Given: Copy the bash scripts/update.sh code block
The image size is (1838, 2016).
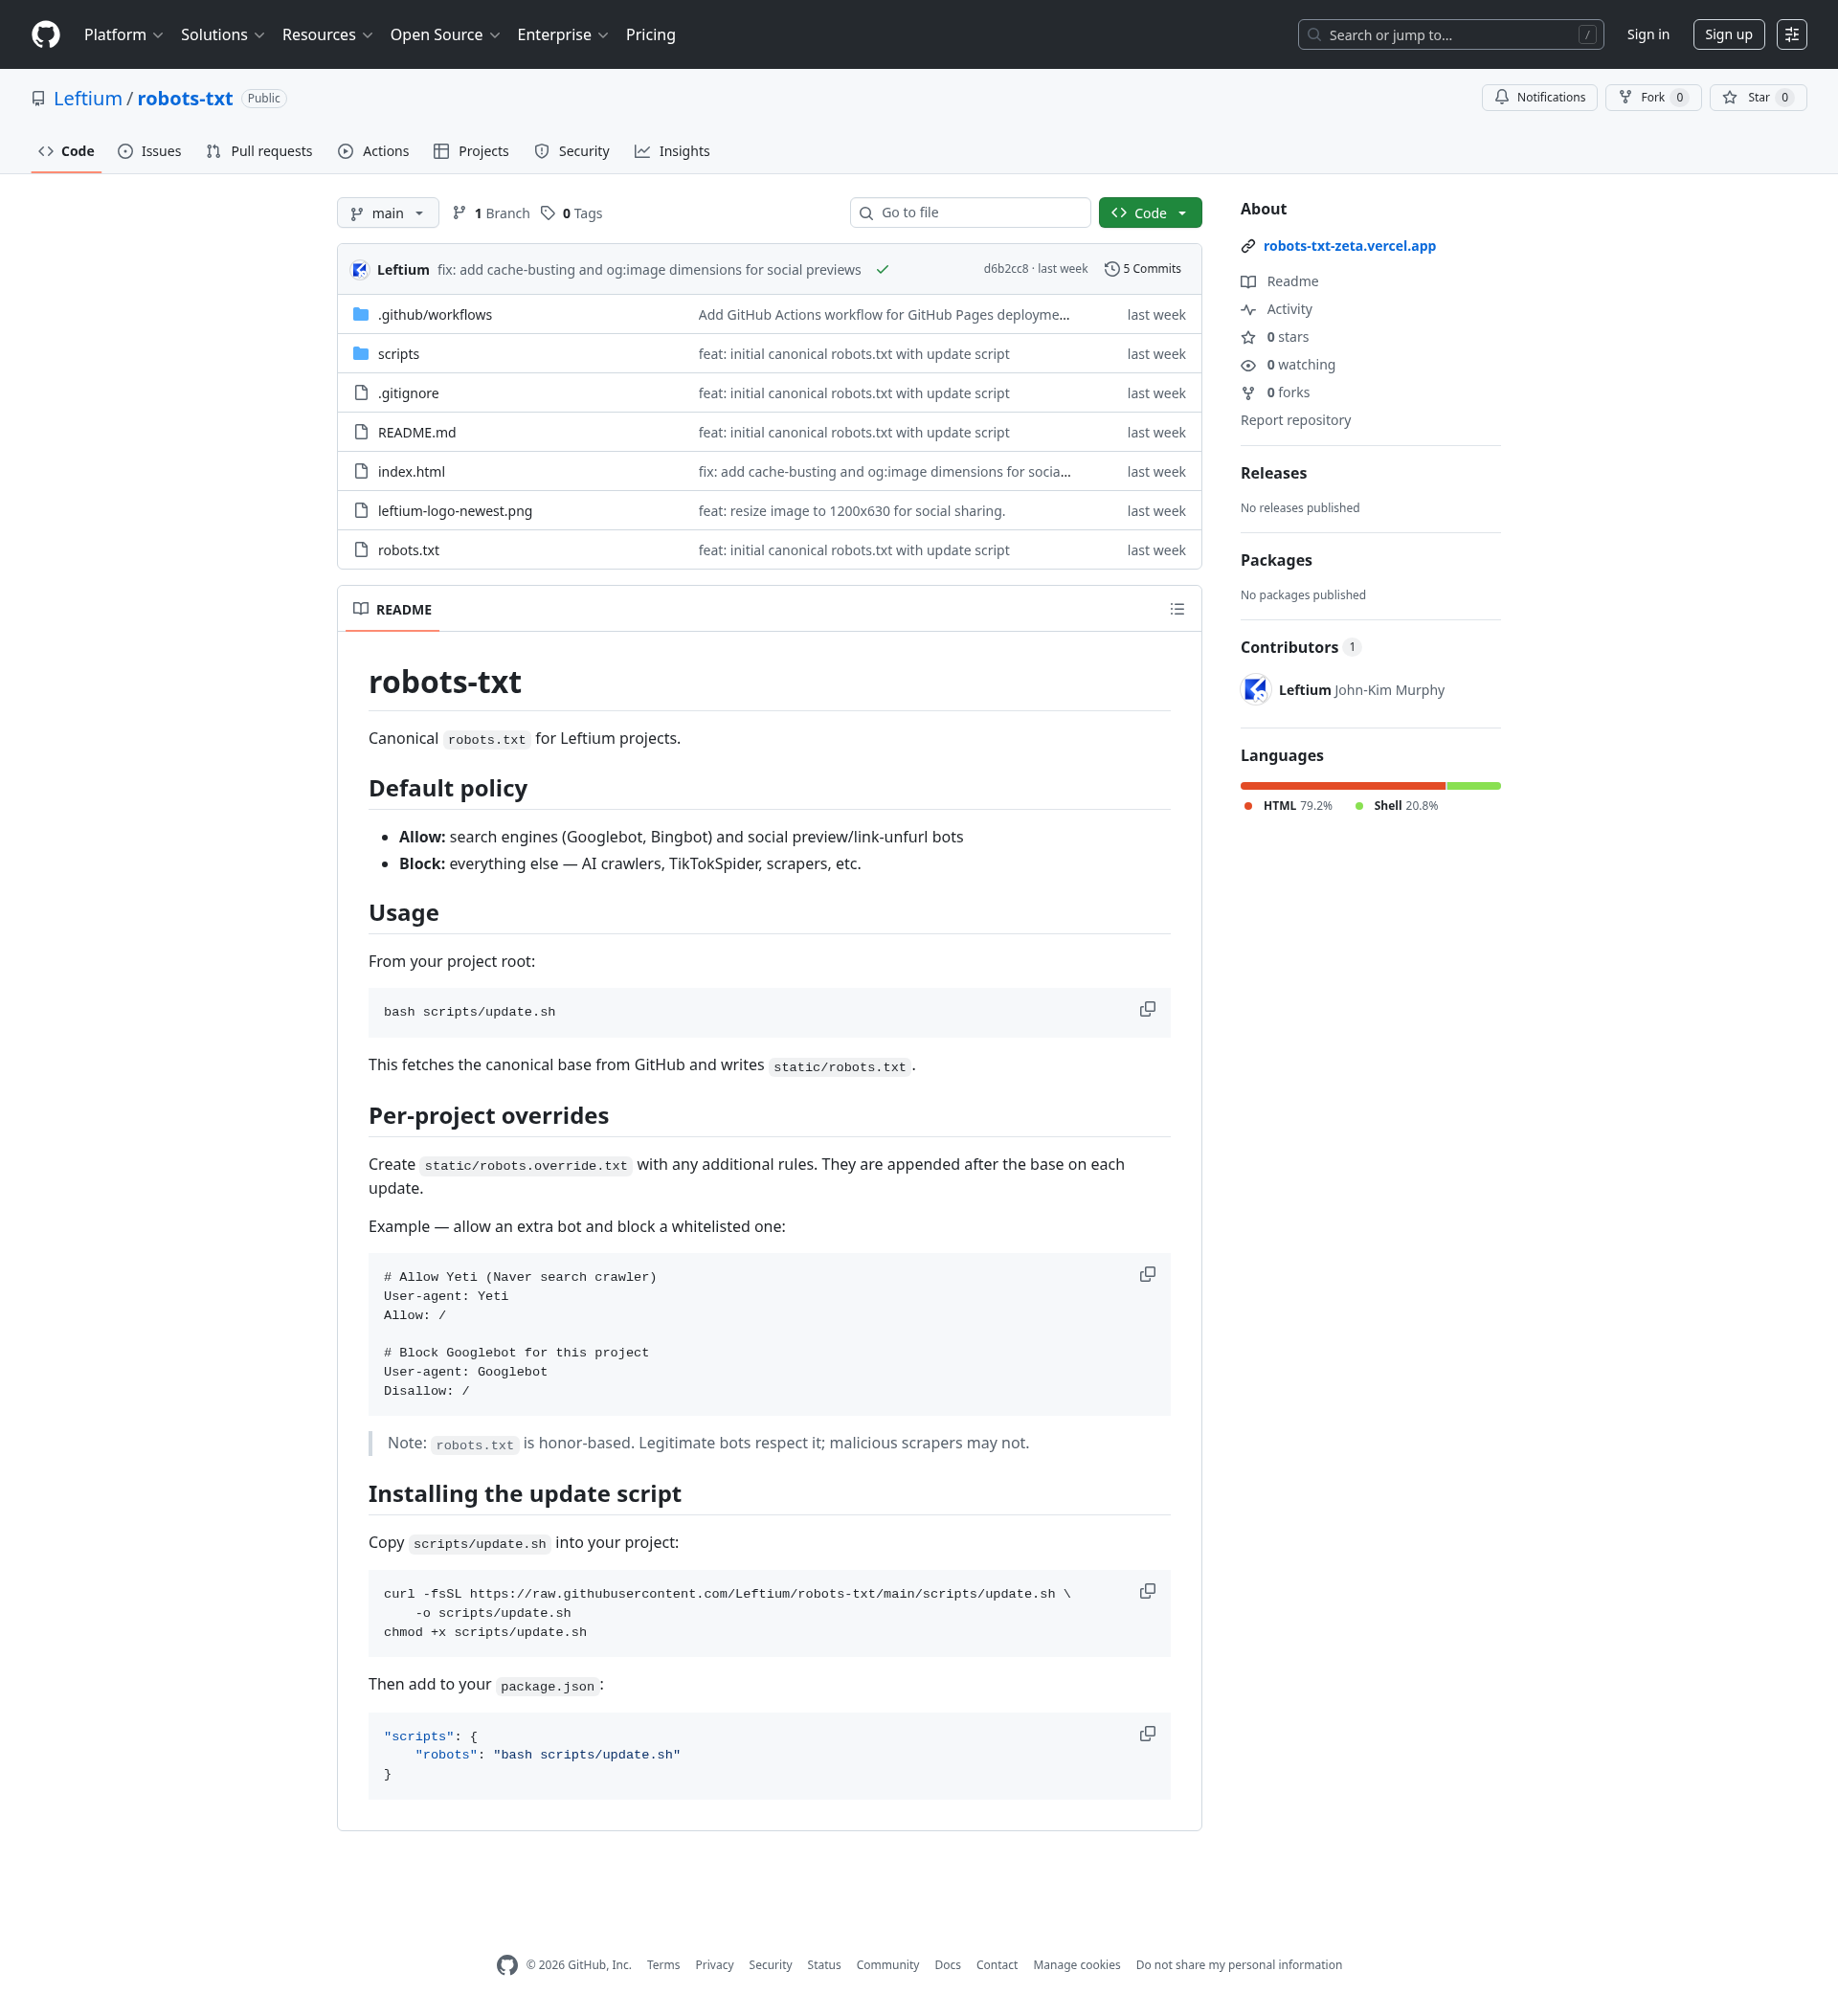Looking at the screenshot, I should tap(1147, 1010).
